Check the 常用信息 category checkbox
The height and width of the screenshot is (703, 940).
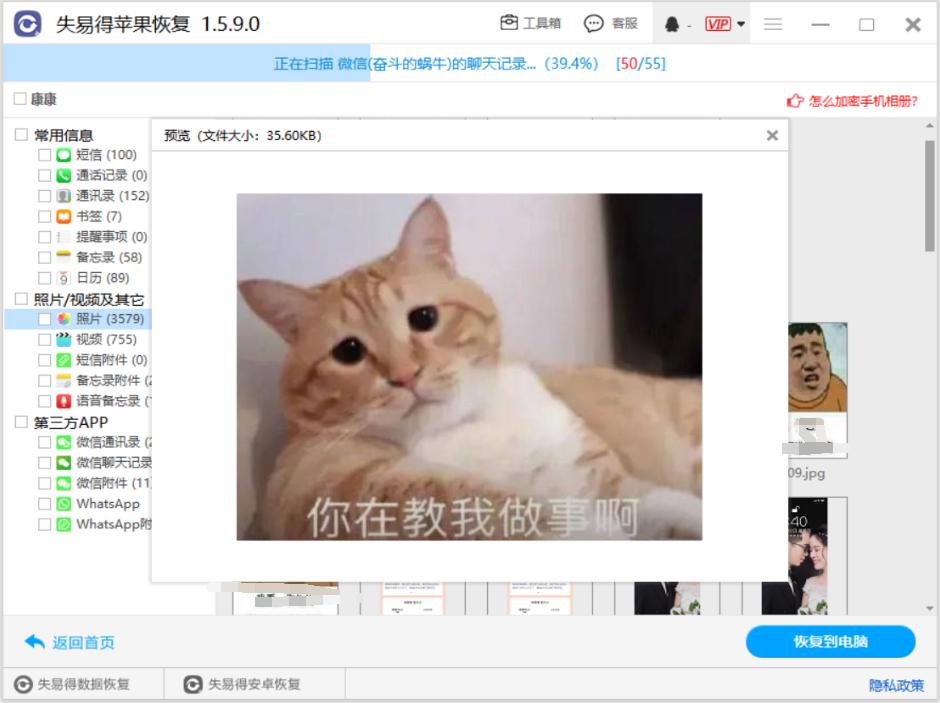pos(21,134)
